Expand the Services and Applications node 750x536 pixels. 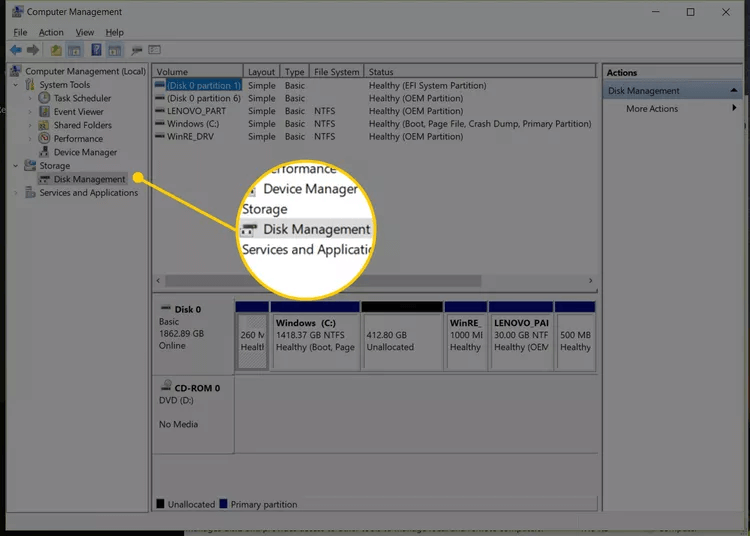coord(16,193)
